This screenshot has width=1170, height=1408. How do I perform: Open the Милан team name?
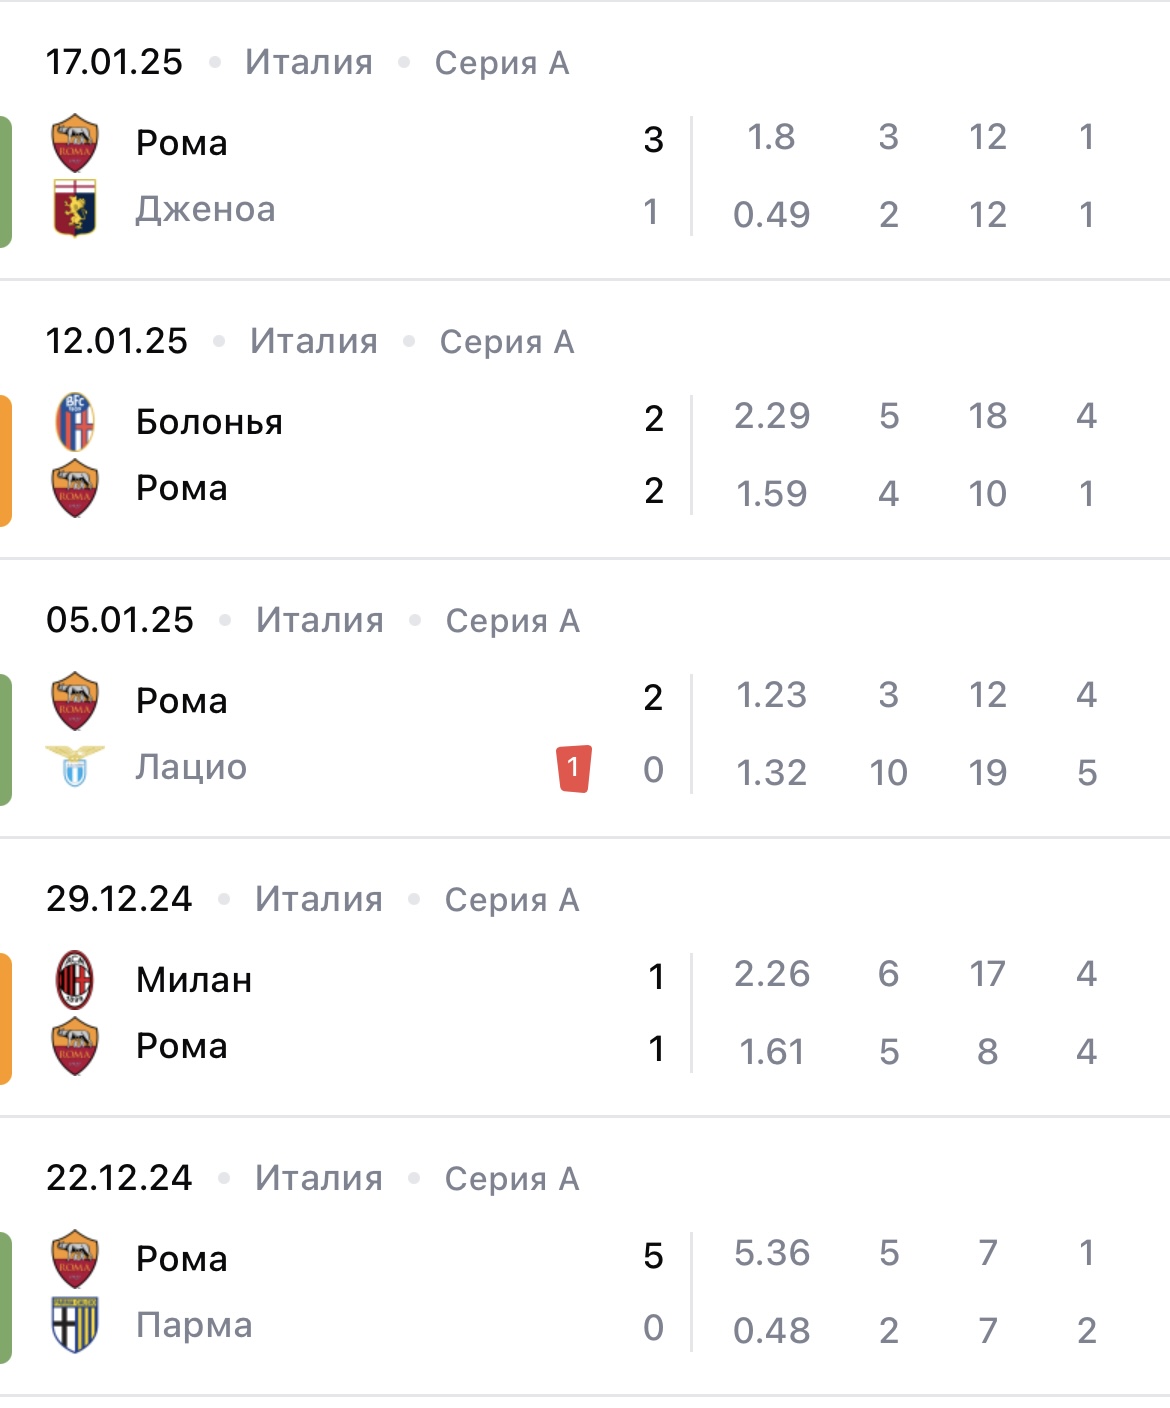tap(194, 980)
